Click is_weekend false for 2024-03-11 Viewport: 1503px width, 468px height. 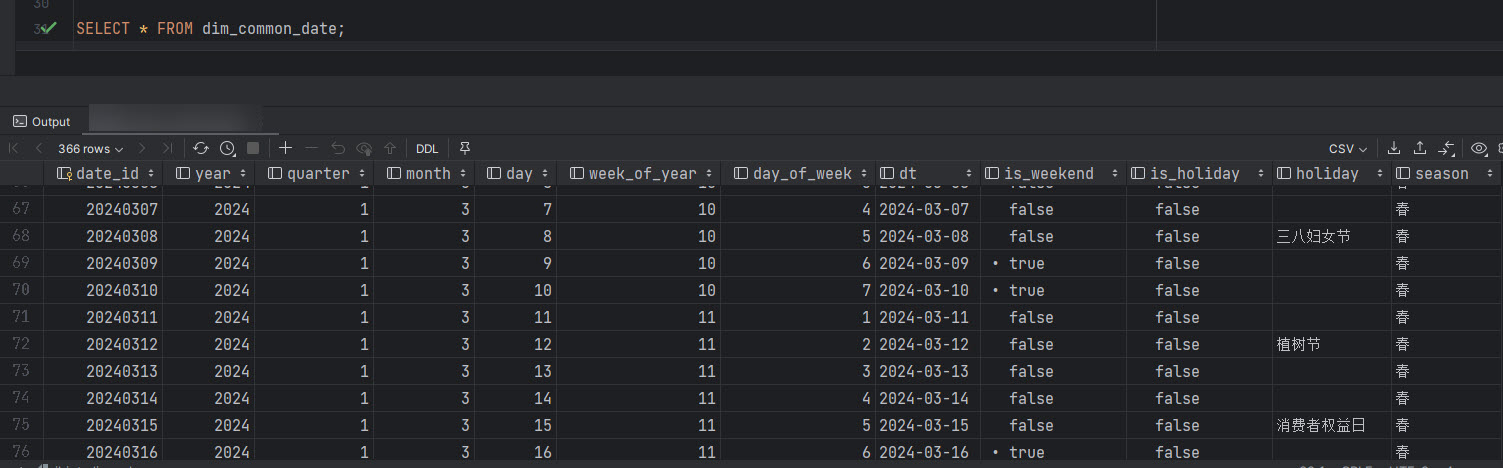click(1031, 317)
